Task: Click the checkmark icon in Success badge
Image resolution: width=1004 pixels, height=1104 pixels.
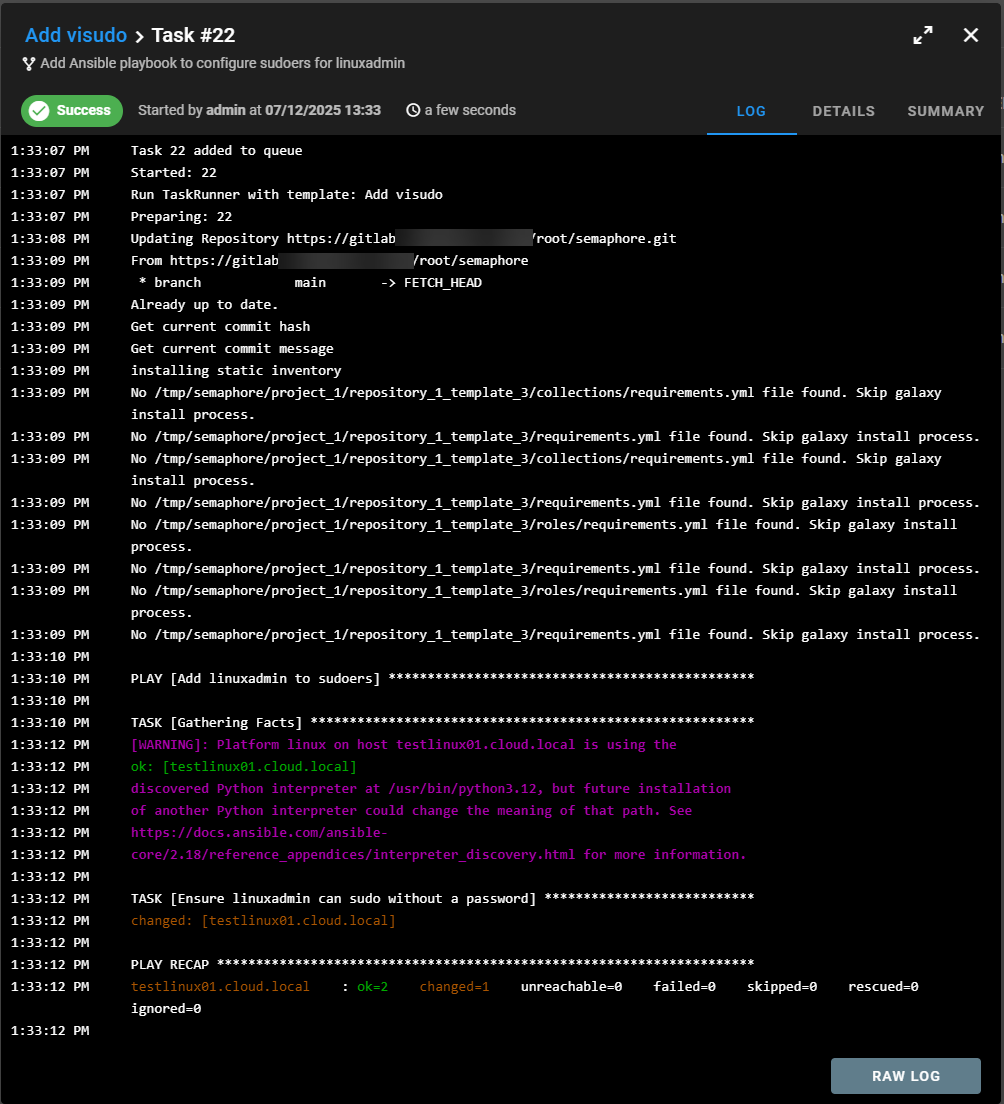Action: coord(39,111)
